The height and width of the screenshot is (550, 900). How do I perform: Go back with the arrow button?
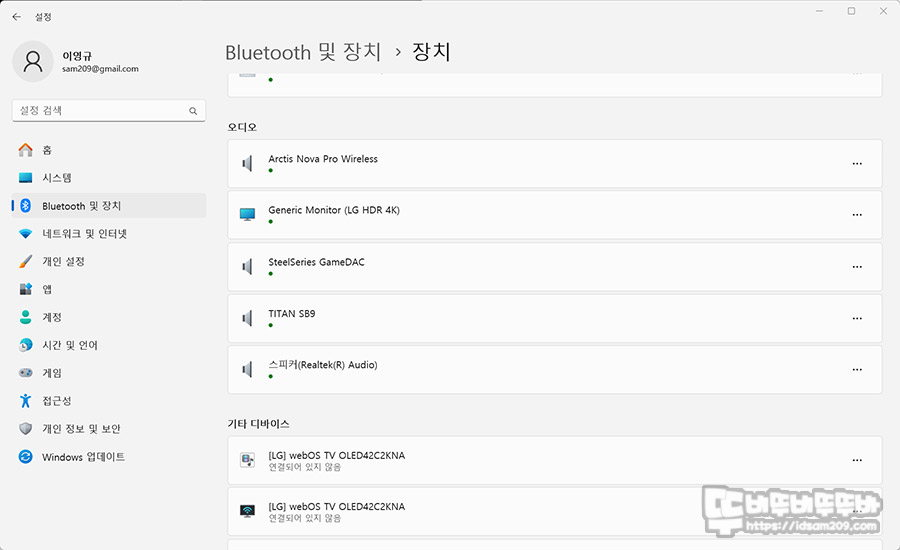[x=17, y=17]
